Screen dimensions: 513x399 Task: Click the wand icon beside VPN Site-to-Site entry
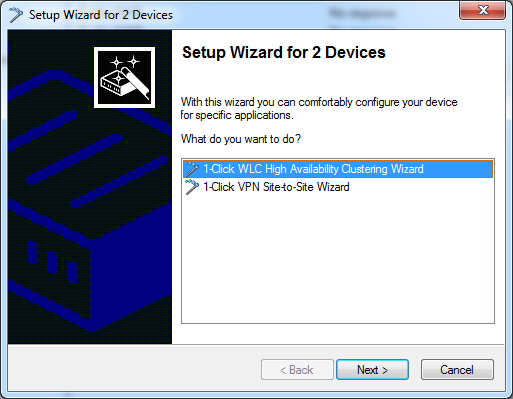point(192,187)
